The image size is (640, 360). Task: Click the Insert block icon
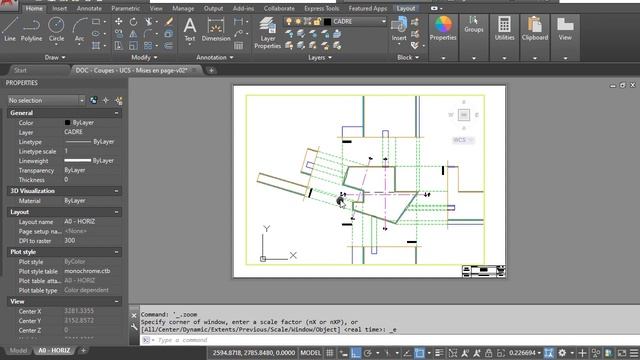(399, 29)
